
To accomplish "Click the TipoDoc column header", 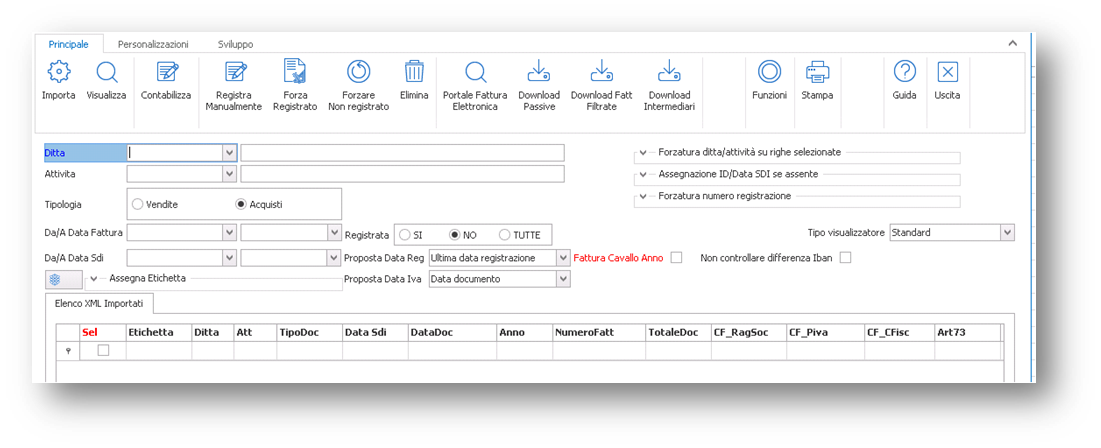I will [x=310, y=332].
